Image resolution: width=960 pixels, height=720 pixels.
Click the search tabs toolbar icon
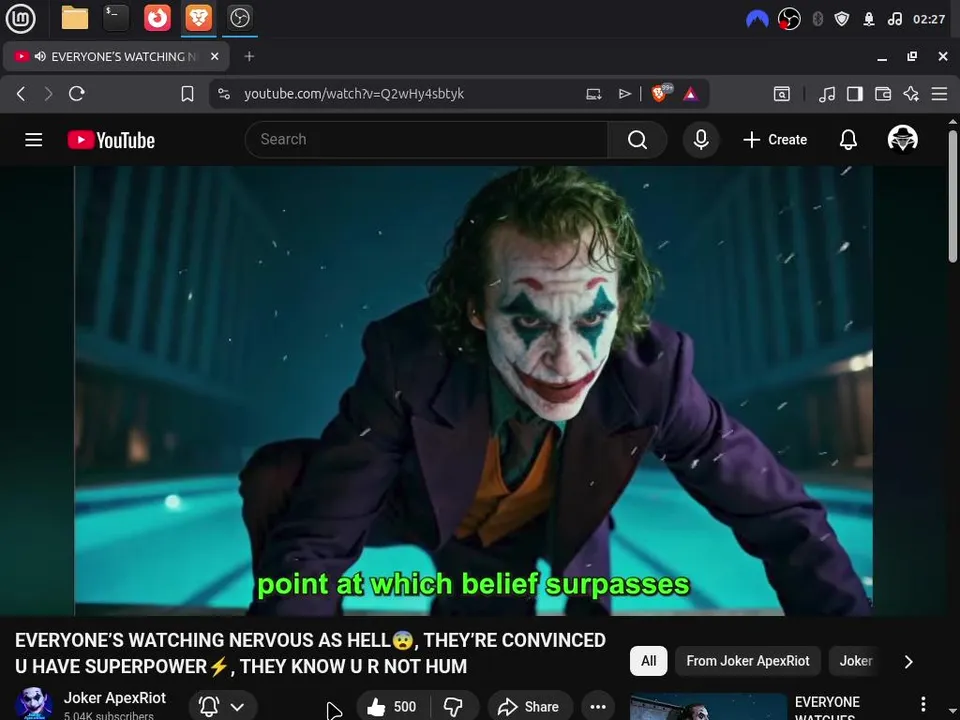782,94
